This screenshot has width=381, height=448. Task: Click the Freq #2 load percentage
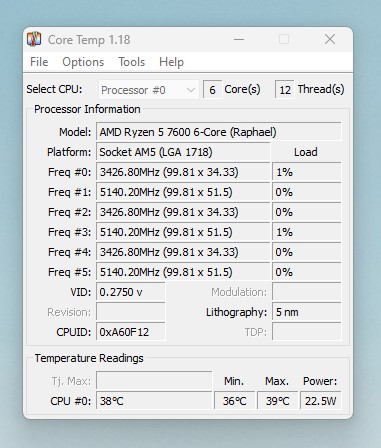tap(307, 212)
